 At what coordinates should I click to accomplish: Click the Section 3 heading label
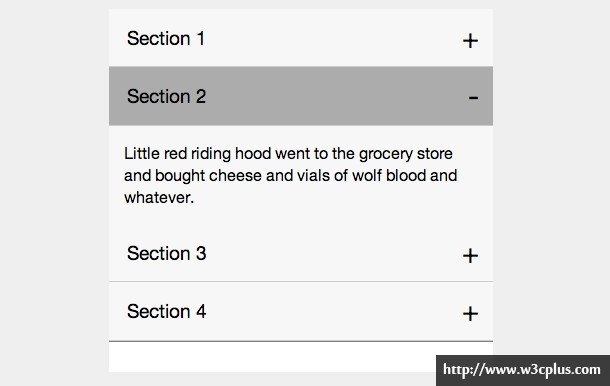166,253
